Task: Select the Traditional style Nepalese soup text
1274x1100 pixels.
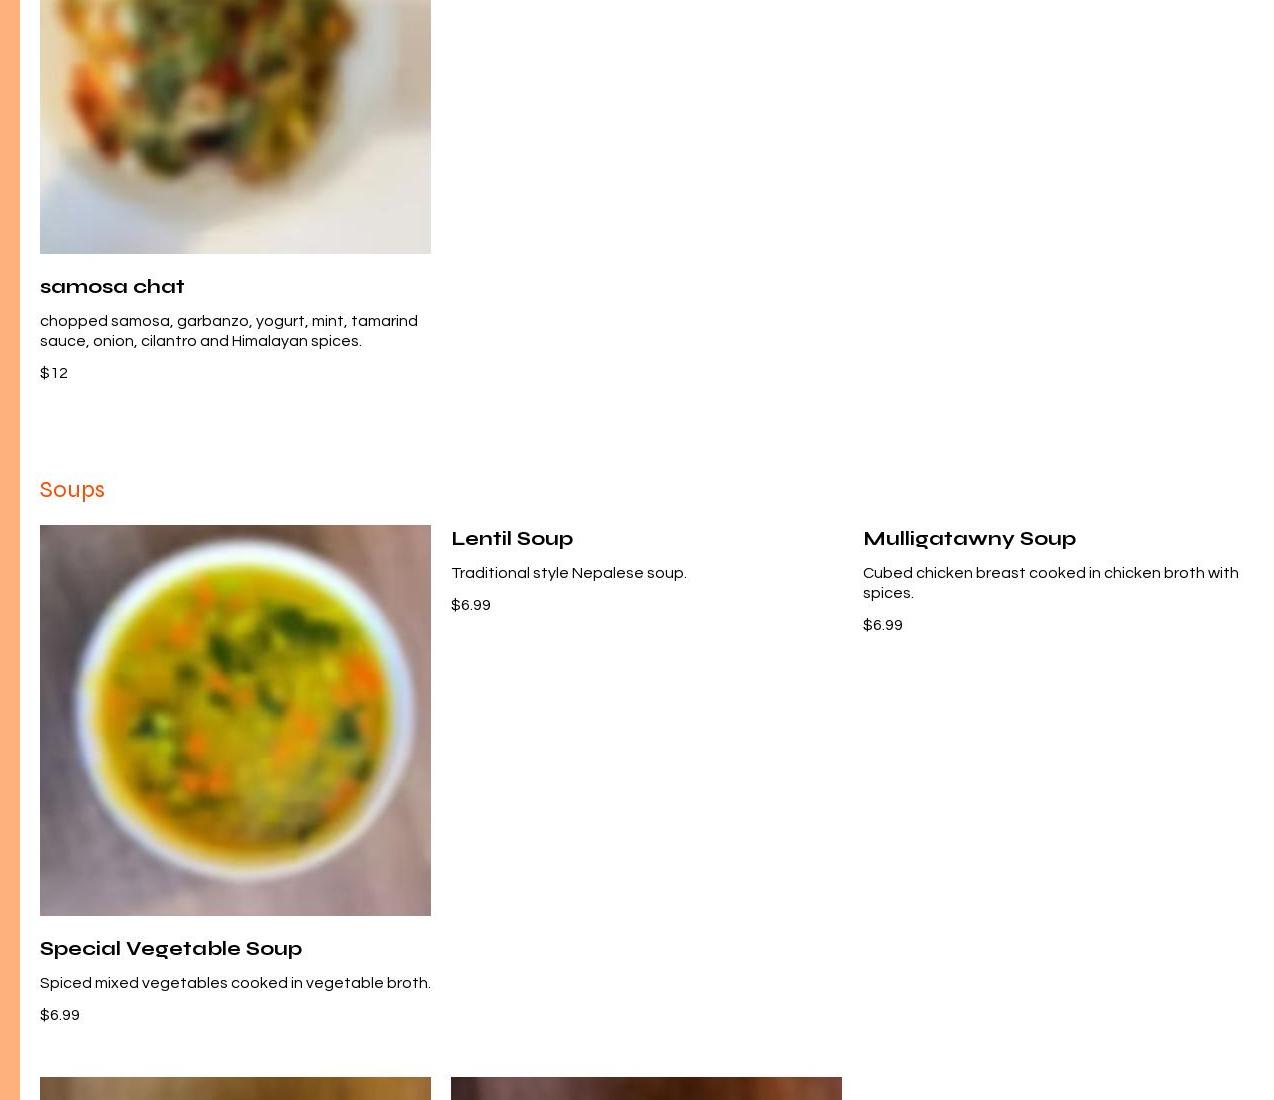Action: 569,573
